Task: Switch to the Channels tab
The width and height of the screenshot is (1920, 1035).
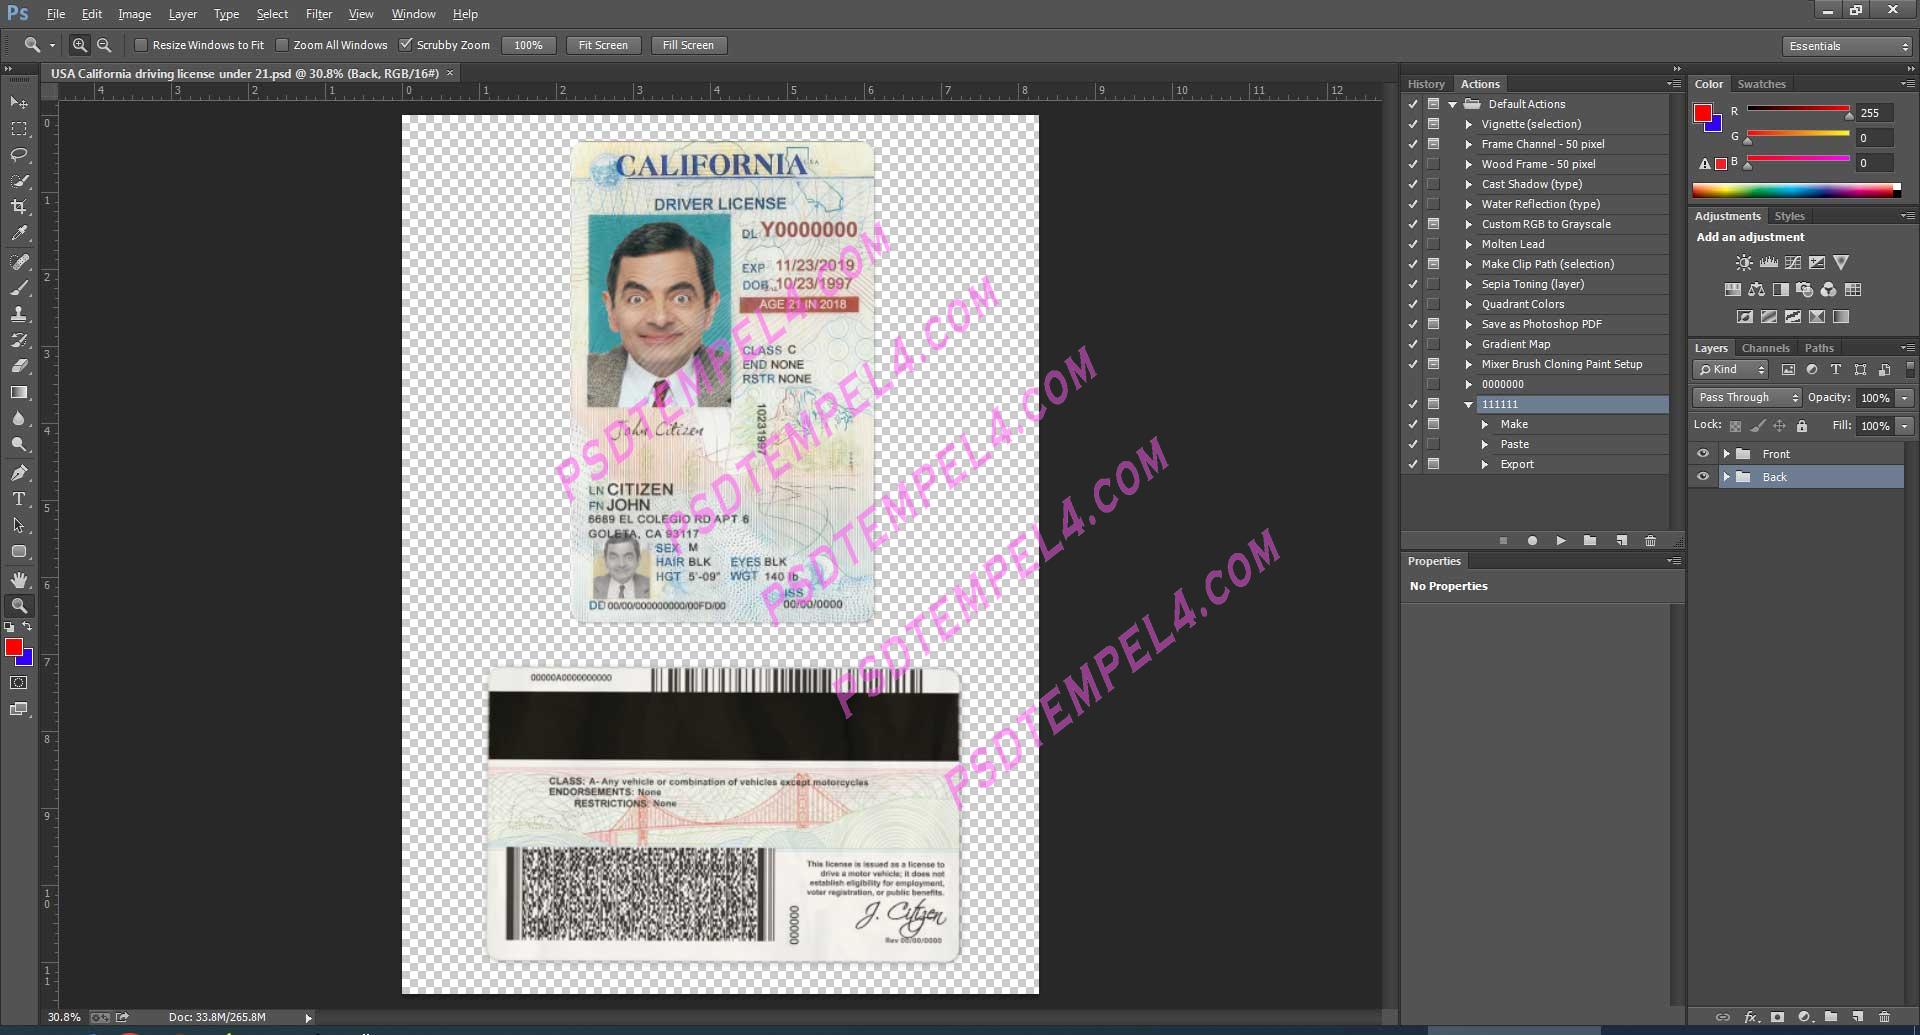Action: [x=1765, y=347]
